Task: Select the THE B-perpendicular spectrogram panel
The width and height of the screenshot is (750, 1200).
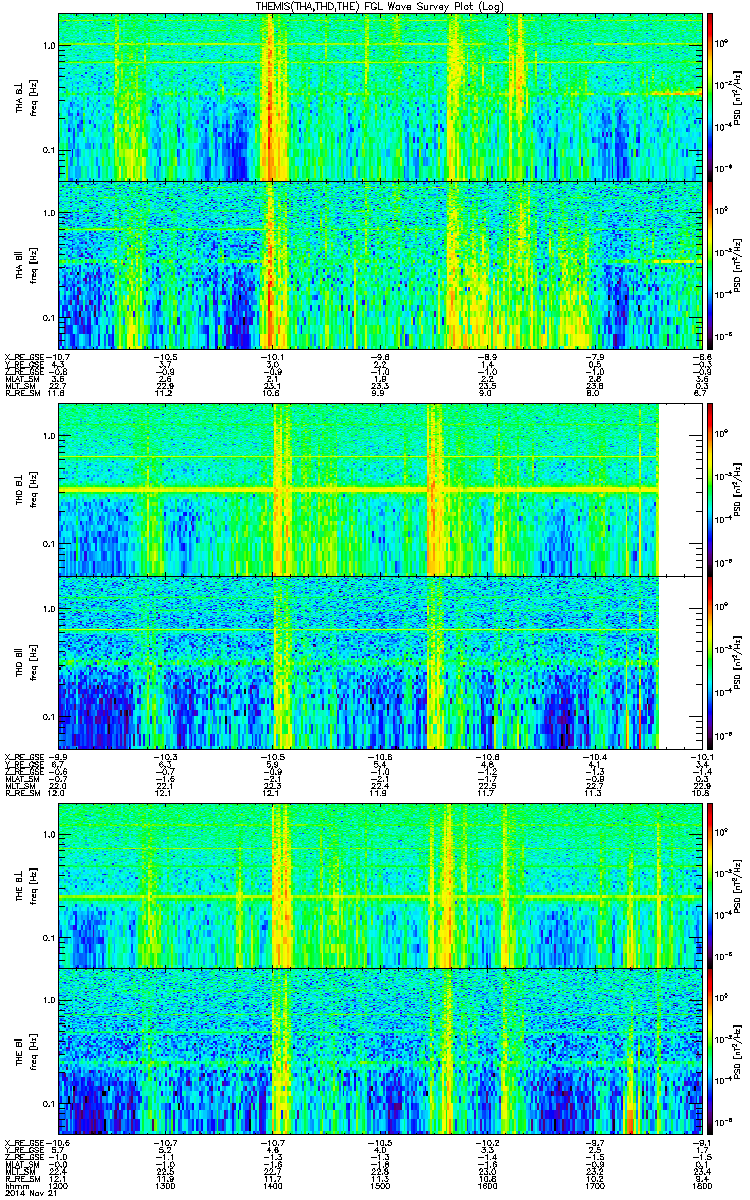Action: [379, 885]
